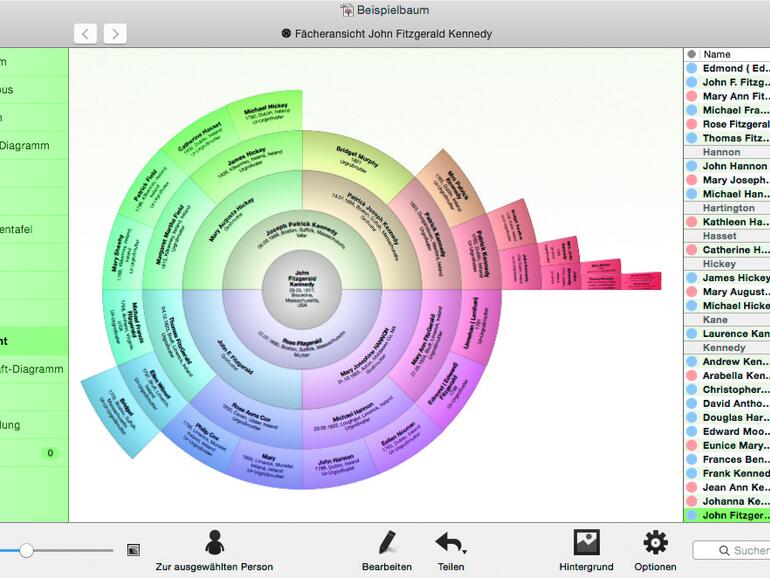770x578 pixels.
Task: Select Thomas Fitz... in the list
Action: point(727,138)
